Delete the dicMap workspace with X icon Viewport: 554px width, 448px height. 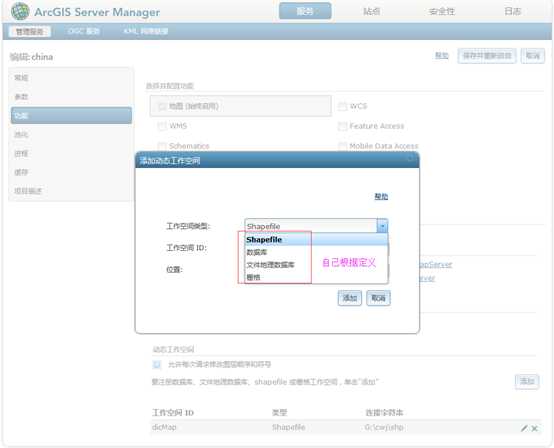[x=535, y=428]
